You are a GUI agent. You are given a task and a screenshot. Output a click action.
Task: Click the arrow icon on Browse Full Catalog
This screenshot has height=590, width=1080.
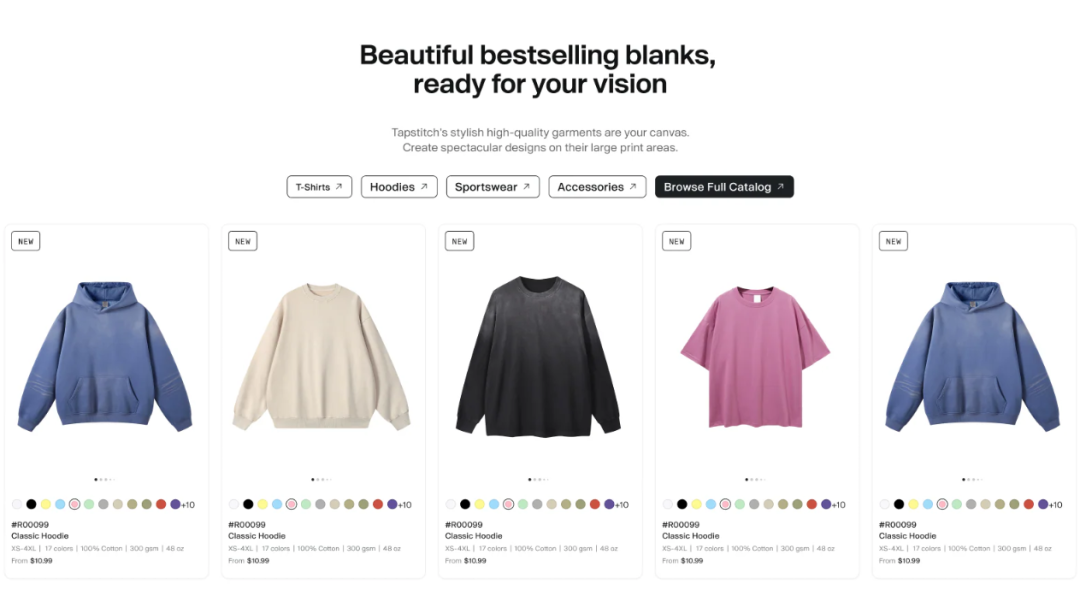781,187
